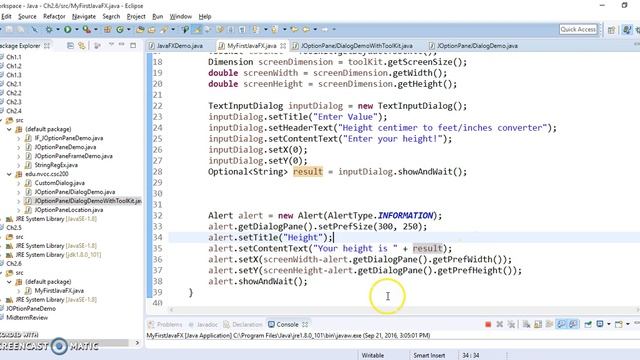Viewport: 640px width, 360px height.
Task: Close the MyFirstJavaFX.java editor tab
Action: coord(283,45)
